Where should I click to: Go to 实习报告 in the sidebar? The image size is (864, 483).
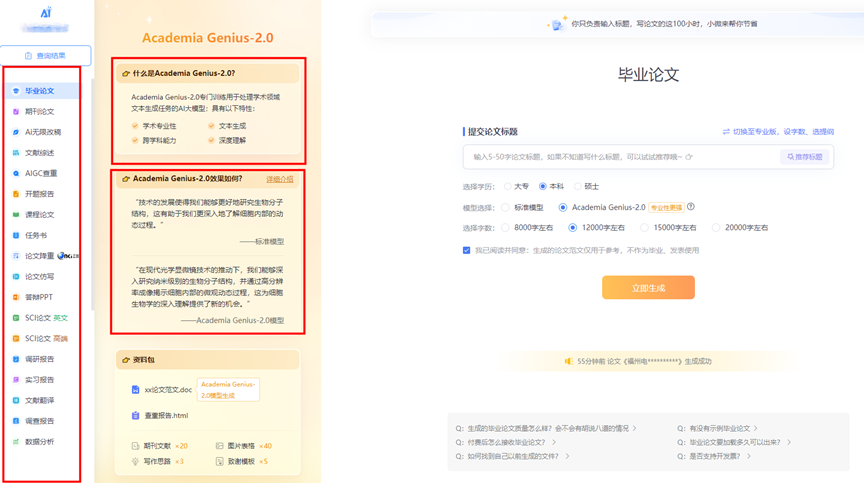40,380
